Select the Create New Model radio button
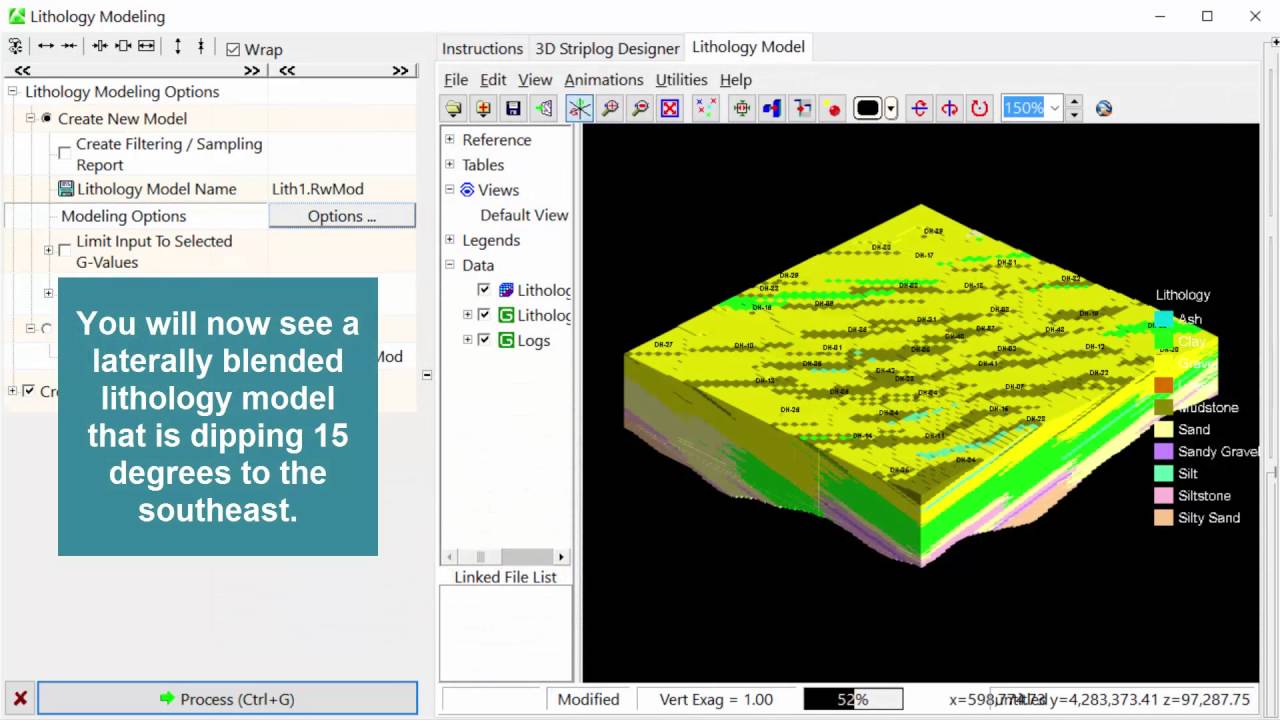The image size is (1280, 720). tap(46, 118)
